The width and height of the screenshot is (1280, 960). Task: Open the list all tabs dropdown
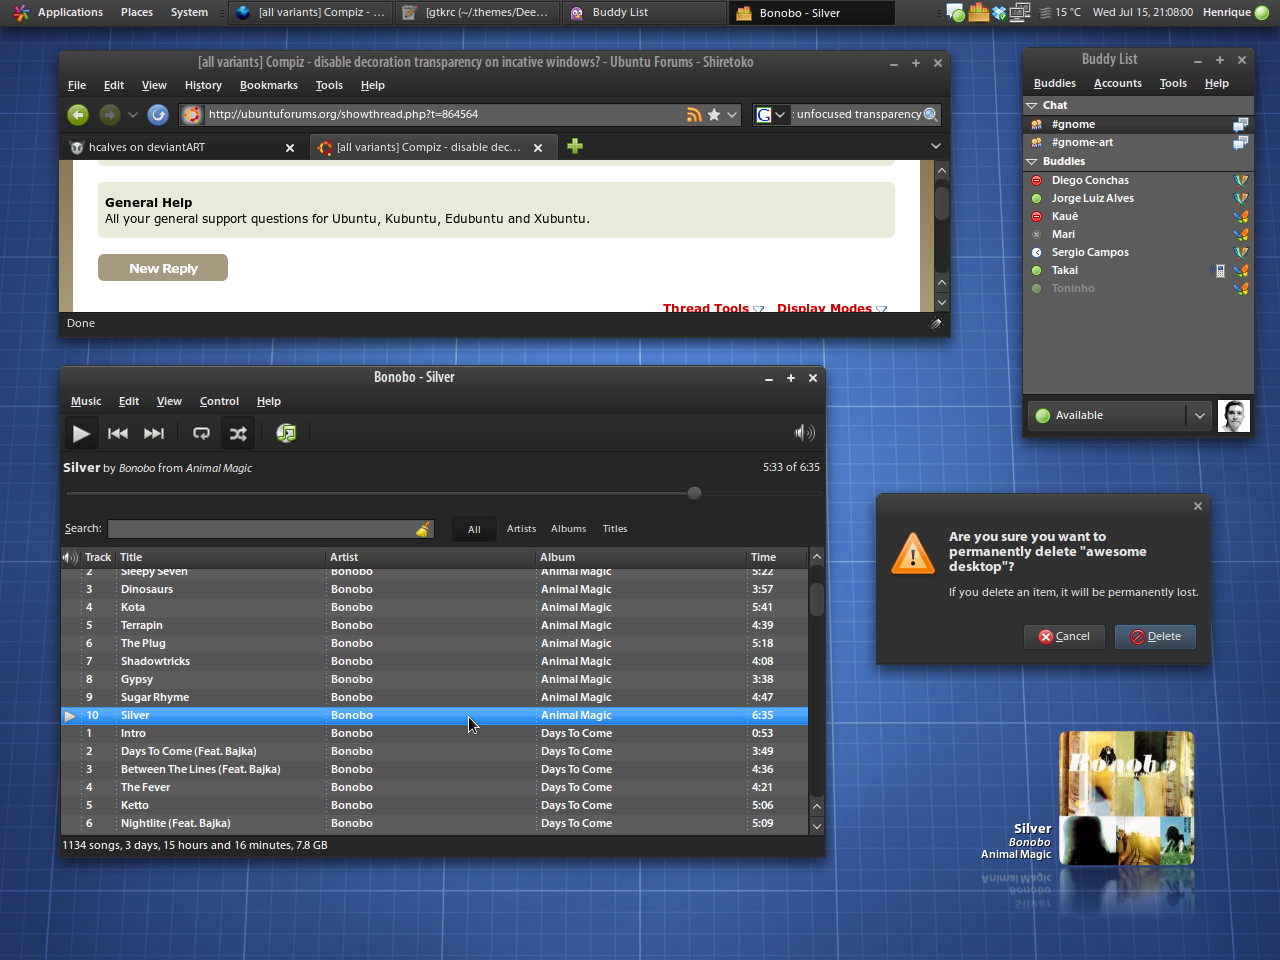[936, 146]
